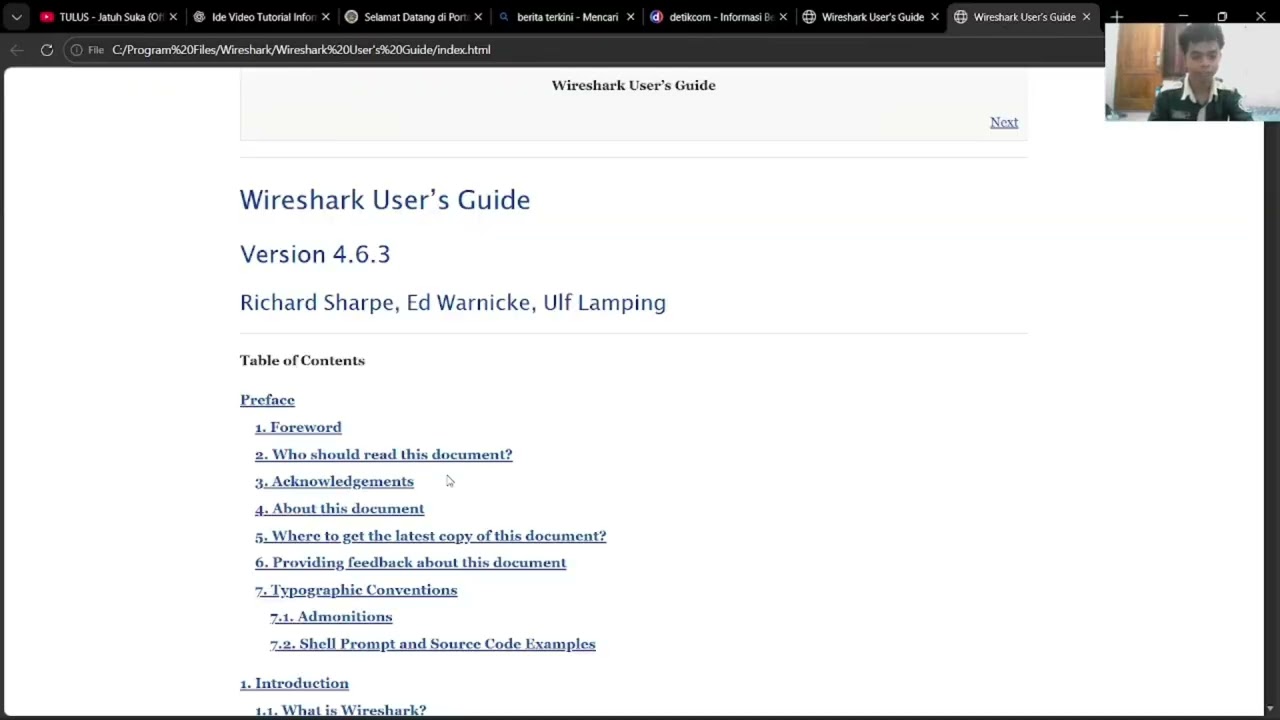Open Where to get the latest copy link

430,536
